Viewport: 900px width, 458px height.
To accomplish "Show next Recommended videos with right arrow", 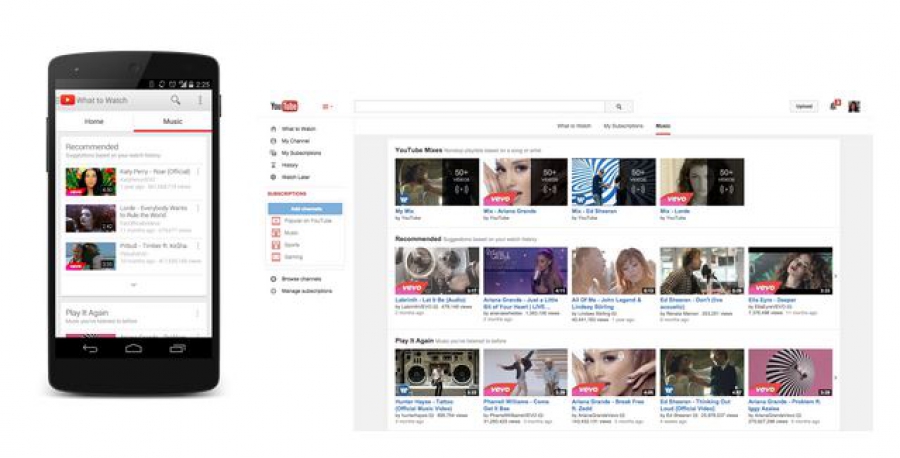I will click(835, 277).
